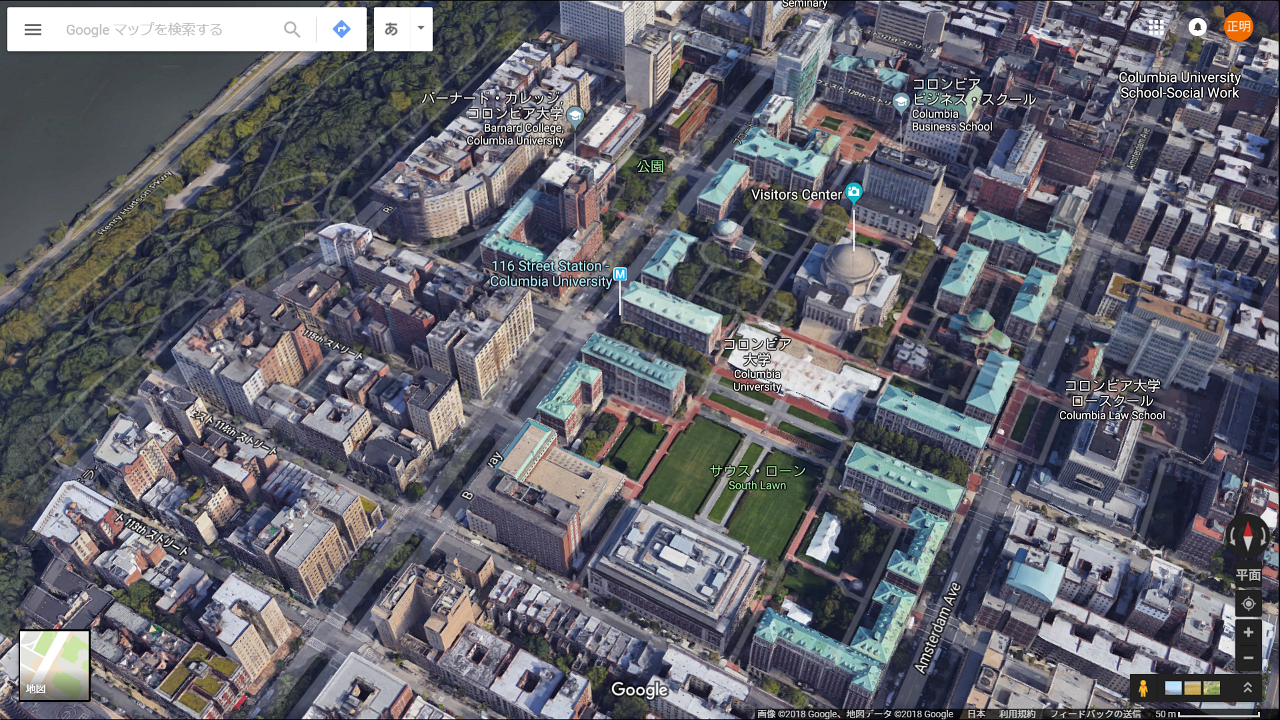Open the 利用規約 terms link
Screen dimensions: 1280x720
tap(1017, 714)
